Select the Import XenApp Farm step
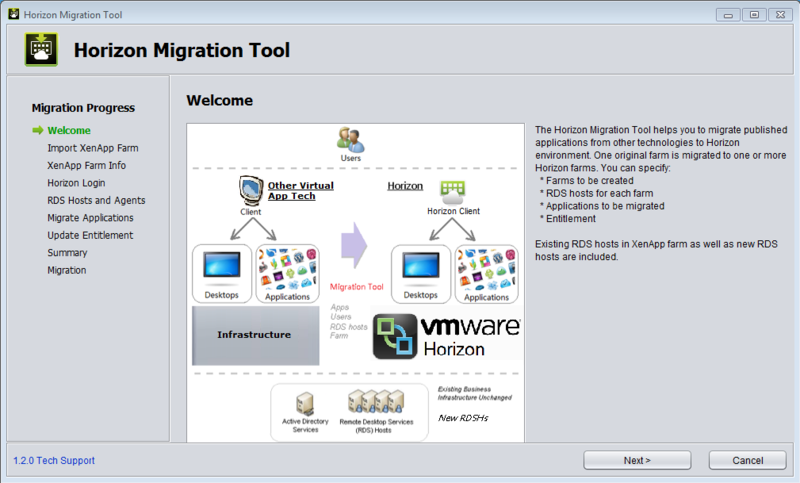The width and height of the screenshot is (800, 483). tap(93, 148)
